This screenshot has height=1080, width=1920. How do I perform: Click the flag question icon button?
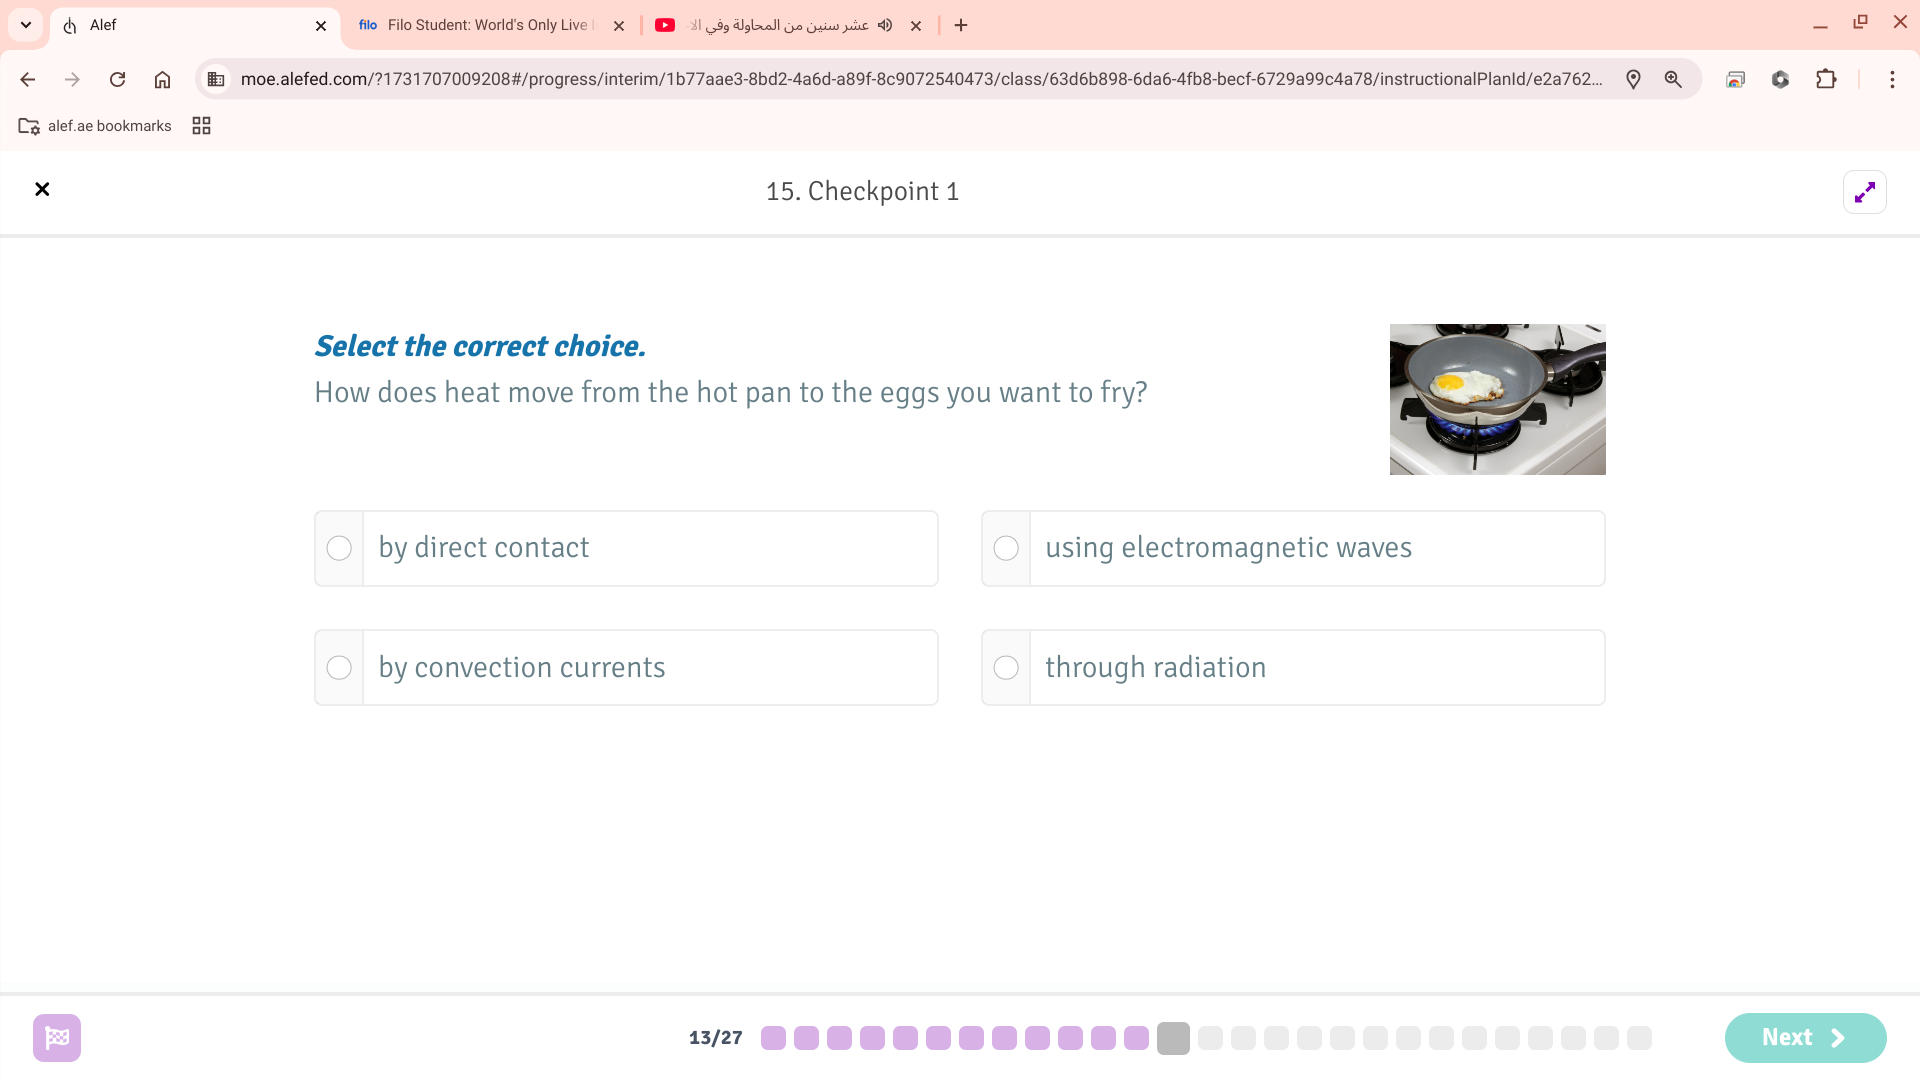[x=57, y=1037]
